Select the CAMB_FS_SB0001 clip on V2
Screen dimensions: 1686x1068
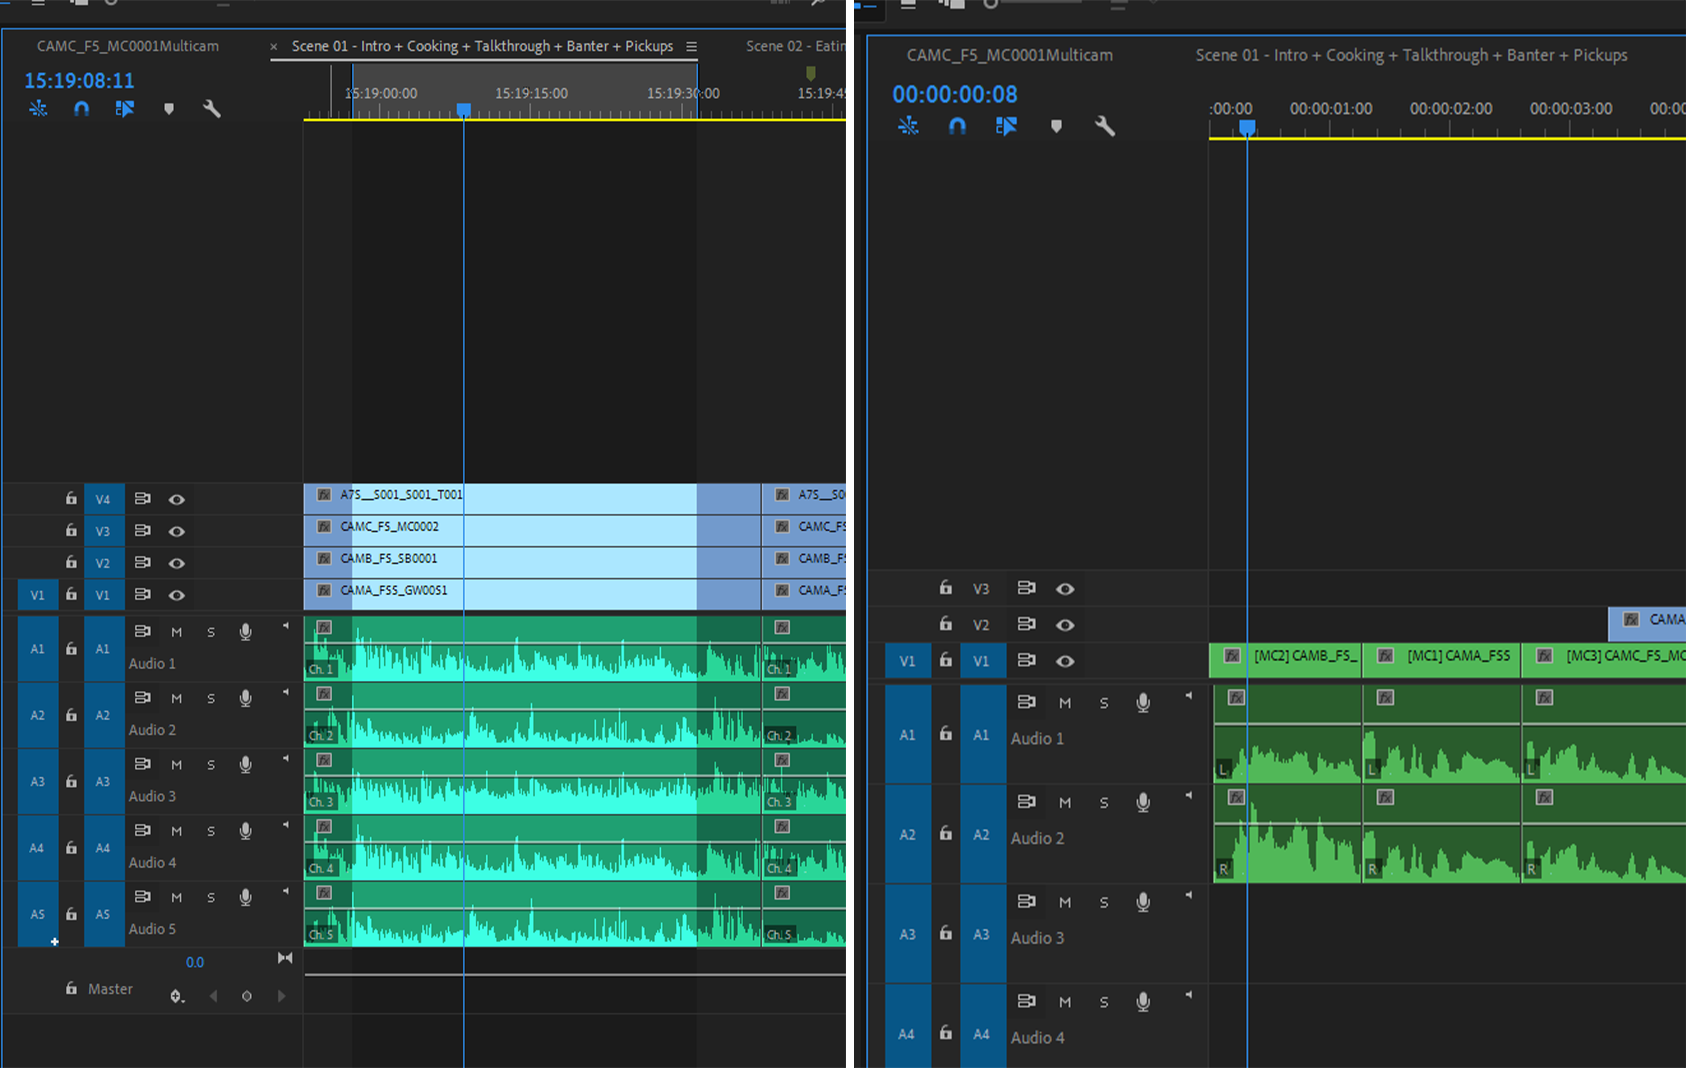click(500, 559)
